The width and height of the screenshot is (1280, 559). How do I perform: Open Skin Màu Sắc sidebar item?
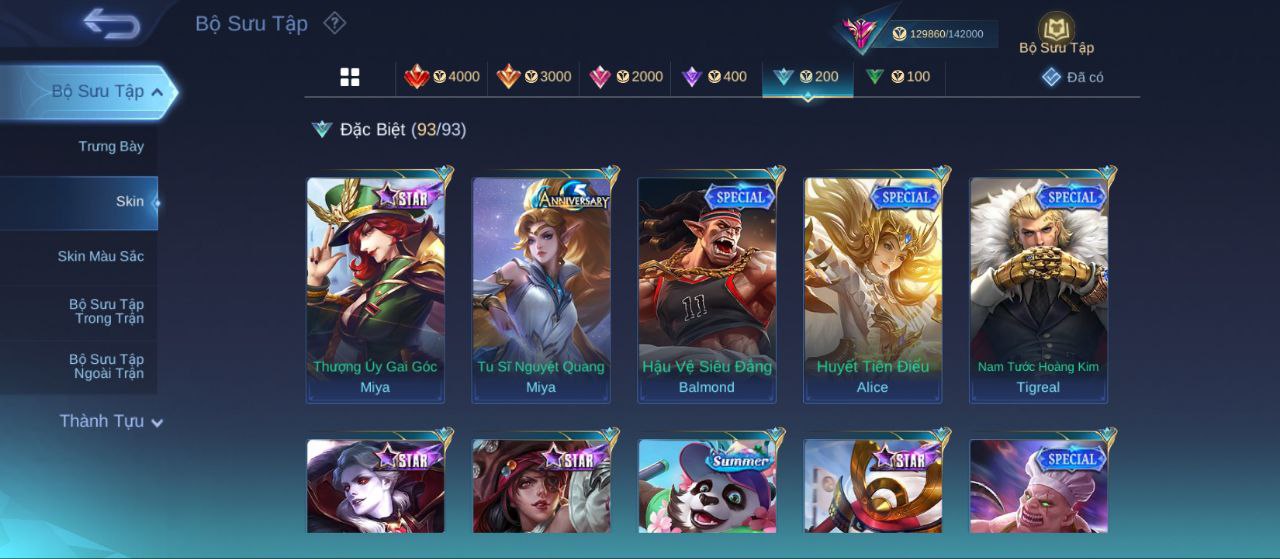[101, 256]
